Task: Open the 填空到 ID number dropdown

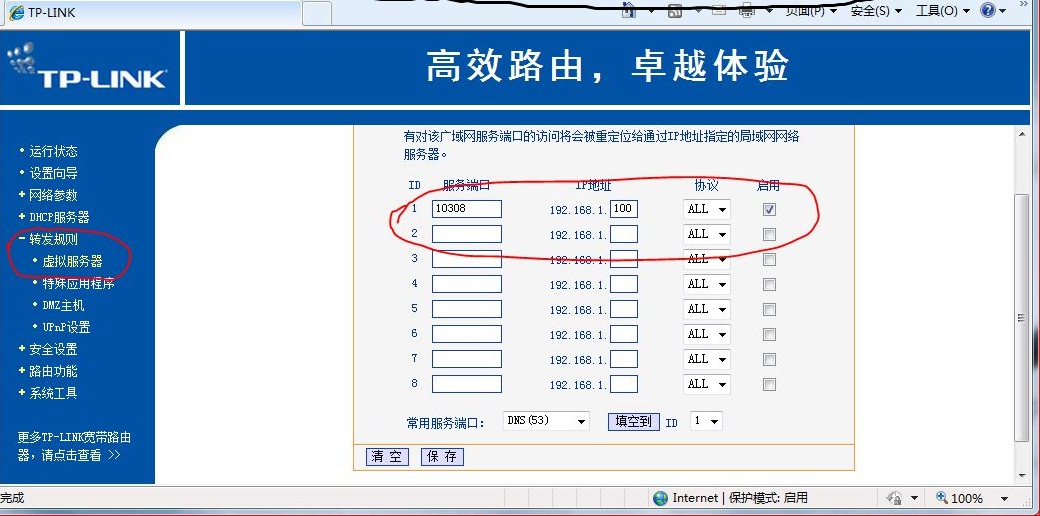Action: (x=706, y=421)
